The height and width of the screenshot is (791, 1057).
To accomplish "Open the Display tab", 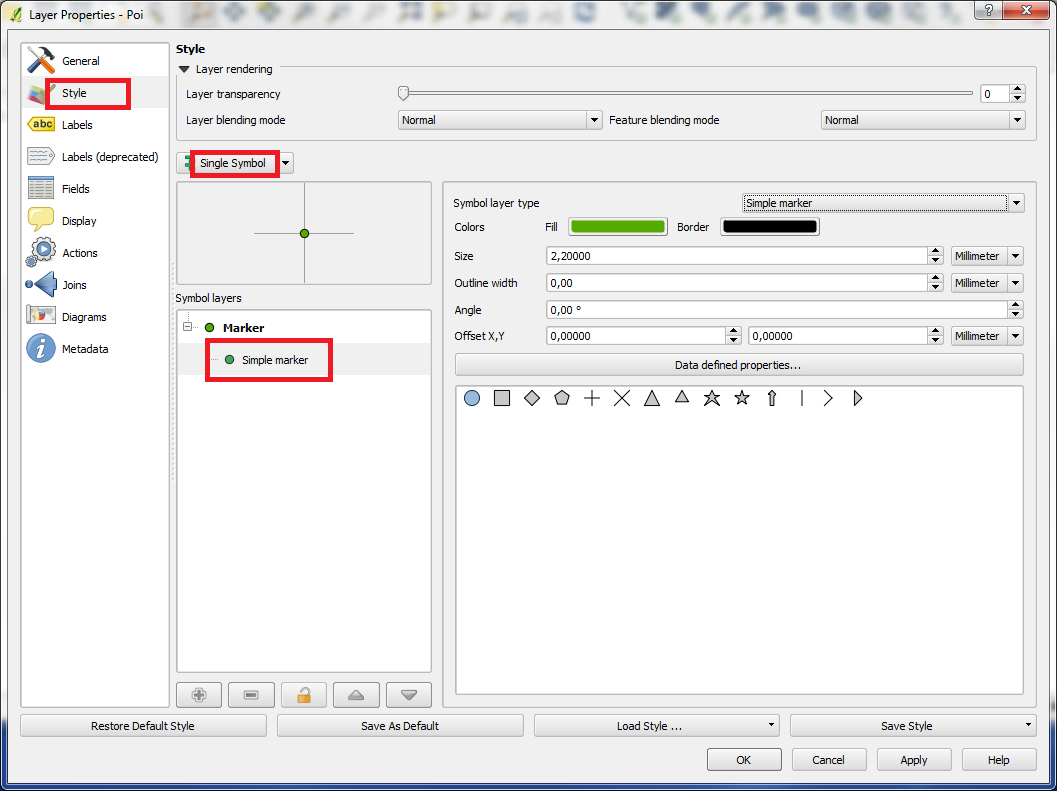I will click(94, 221).
